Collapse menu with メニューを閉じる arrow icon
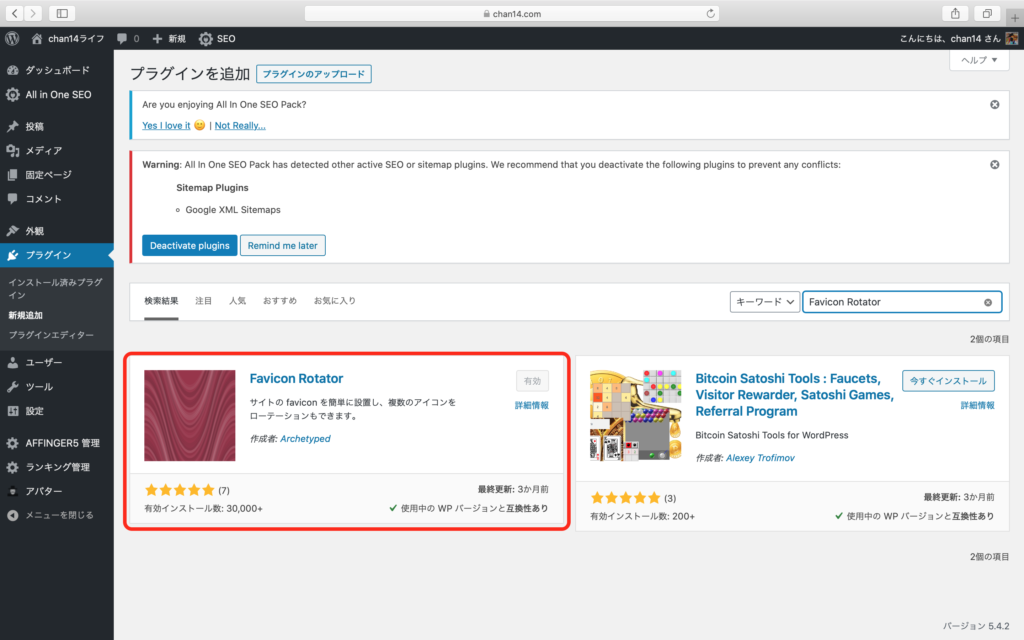The height and width of the screenshot is (640, 1024). [12, 515]
